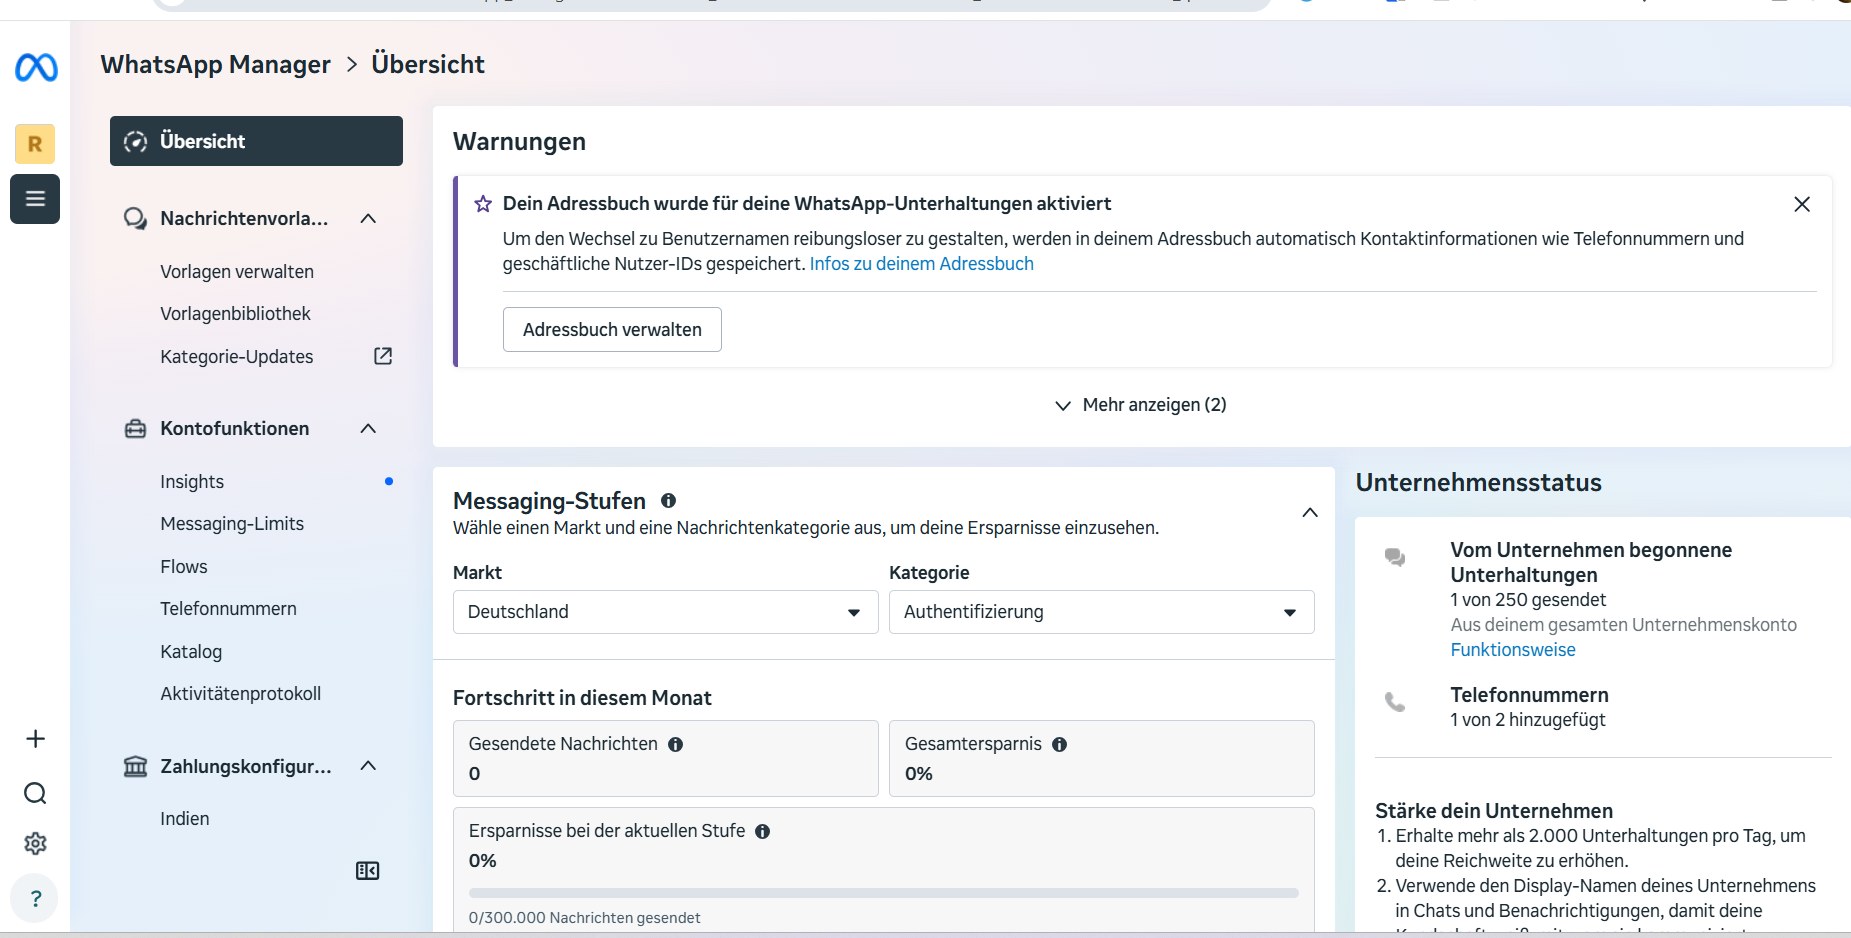Open Aktivitätenprotokoll

click(241, 694)
